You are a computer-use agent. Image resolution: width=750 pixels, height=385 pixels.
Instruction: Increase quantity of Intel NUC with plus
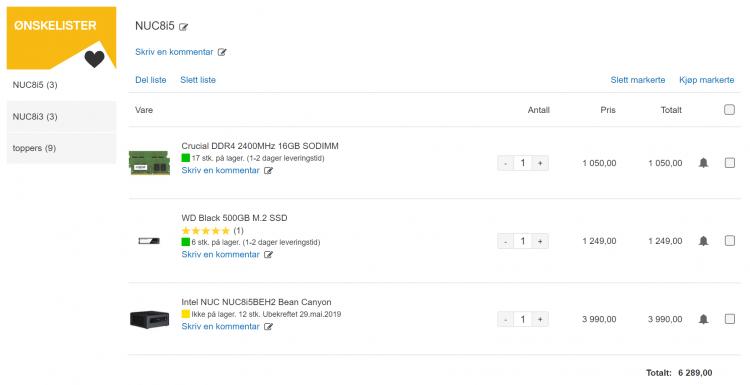[x=540, y=319]
